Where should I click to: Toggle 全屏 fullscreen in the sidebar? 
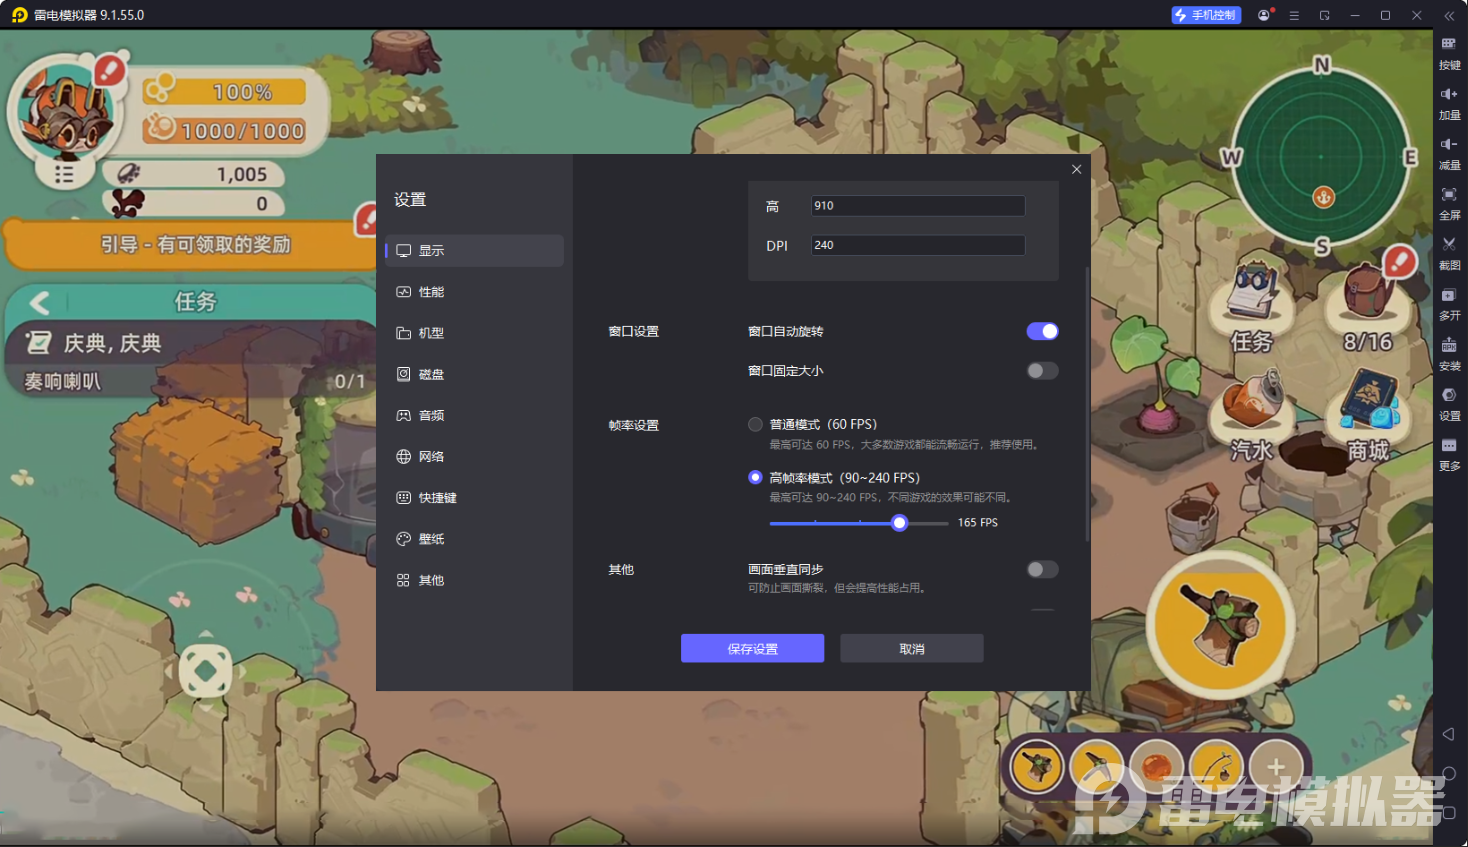click(1449, 203)
